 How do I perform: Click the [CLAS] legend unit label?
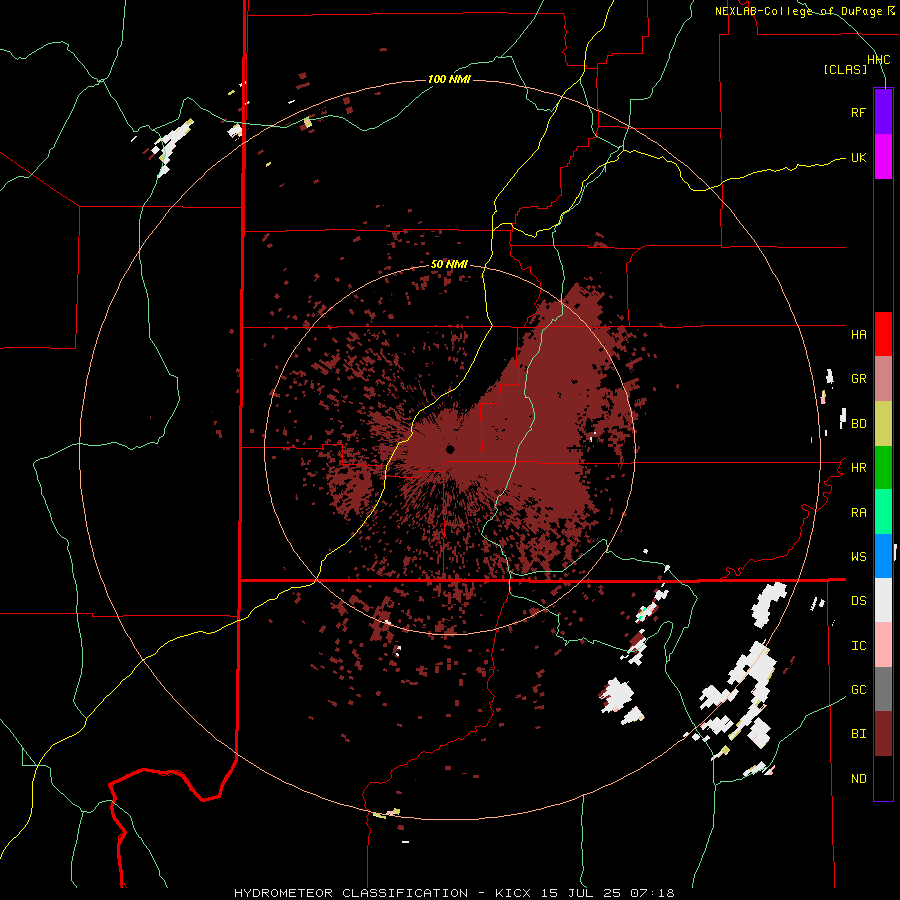(x=845, y=70)
